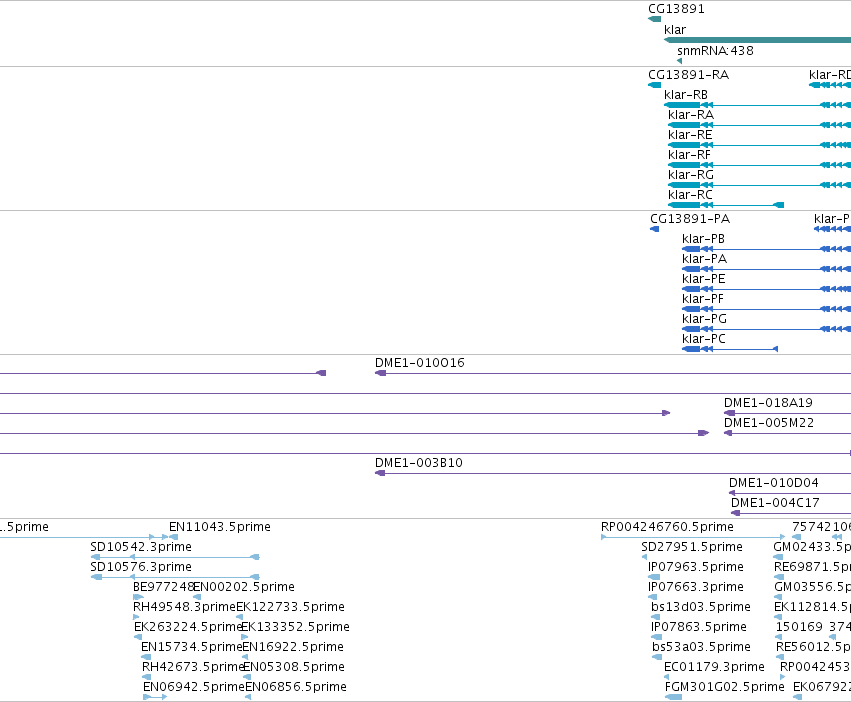Click the klar-RE transcript label
This screenshot has width=851, height=702.
click(x=690, y=135)
